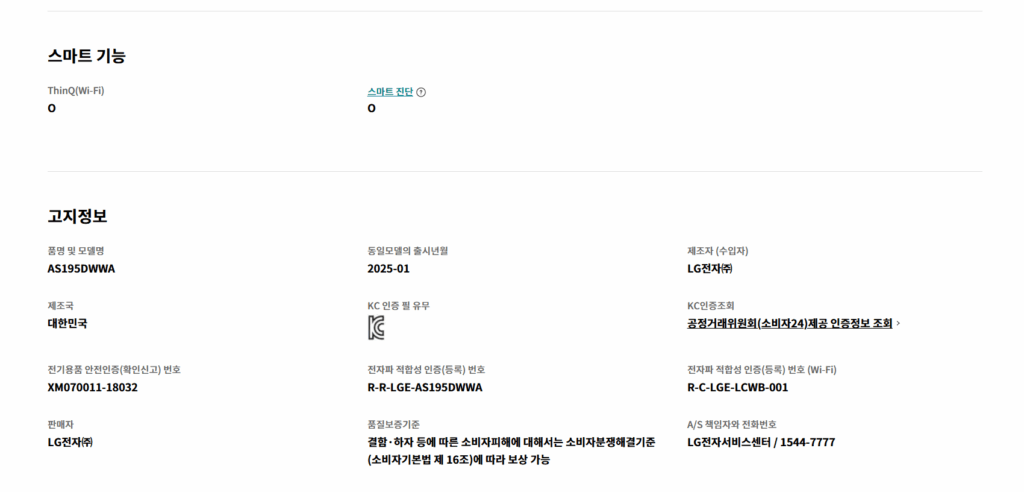Click the chevron arrow after 인증정보 조회
The height and width of the screenshot is (492, 1024).
point(898,323)
